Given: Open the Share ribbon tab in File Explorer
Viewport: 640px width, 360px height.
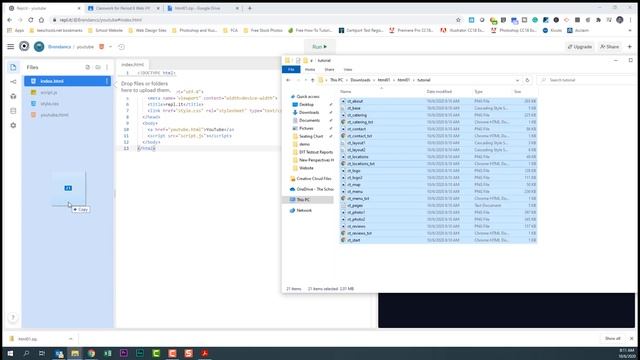Looking at the screenshot, I should [329, 70].
